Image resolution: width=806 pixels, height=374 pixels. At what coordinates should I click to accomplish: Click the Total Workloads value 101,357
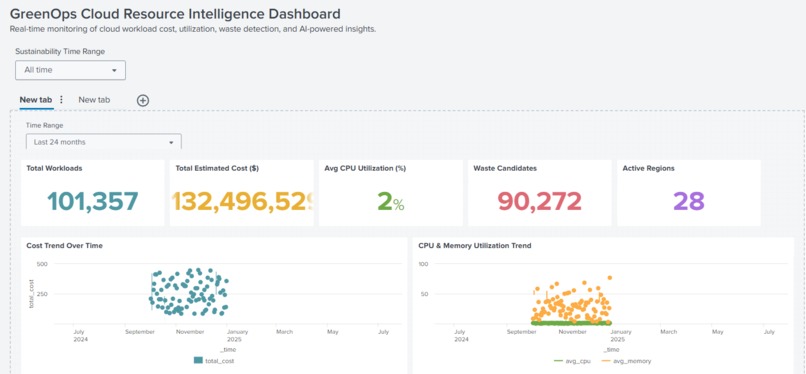(x=93, y=201)
